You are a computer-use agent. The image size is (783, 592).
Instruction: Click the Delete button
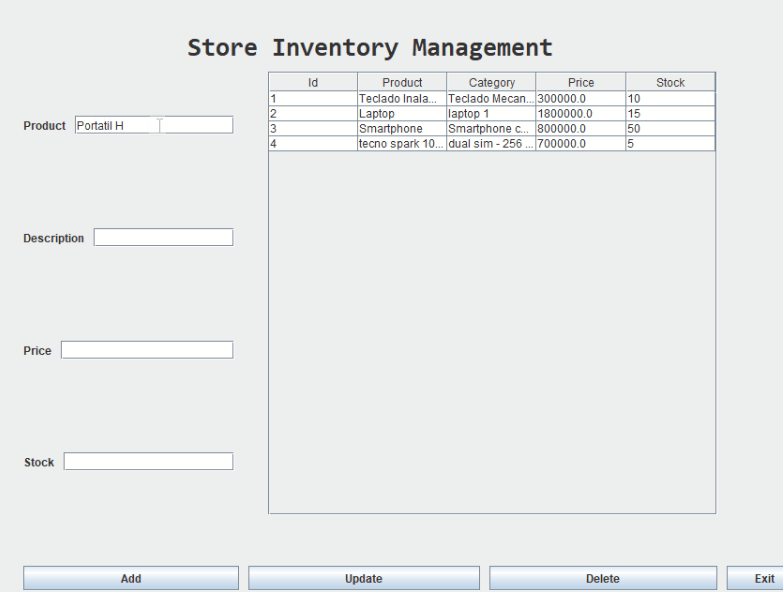[x=602, y=578]
